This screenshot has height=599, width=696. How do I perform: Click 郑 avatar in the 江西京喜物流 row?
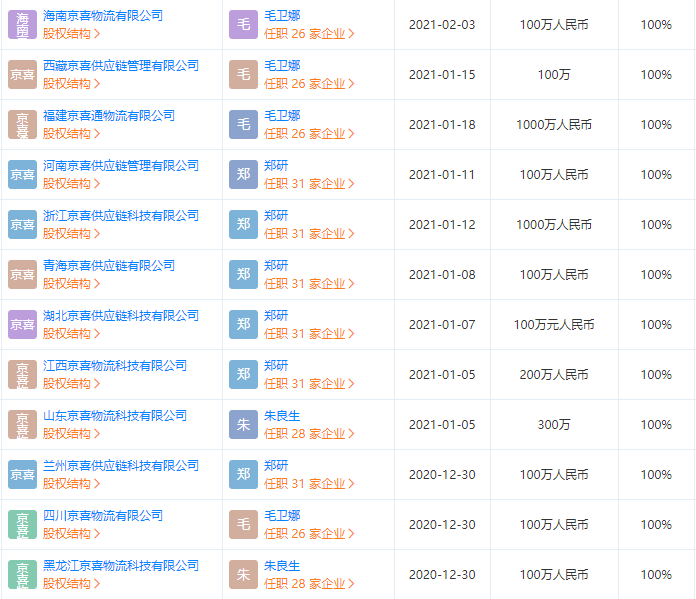coord(243,375)
